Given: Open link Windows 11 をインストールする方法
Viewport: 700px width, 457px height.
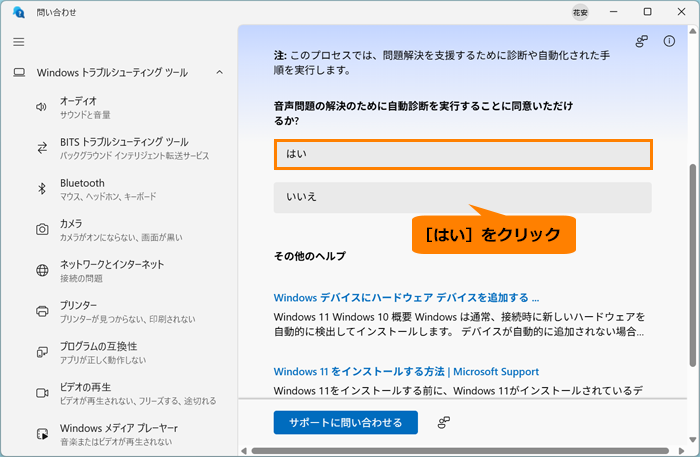Looking at the screenshot, I should point(406,371).
